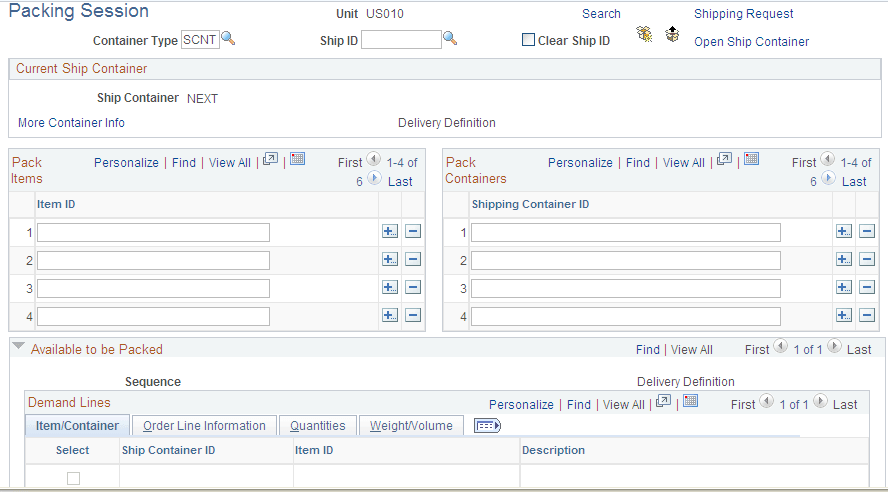This screenshot has height=492, width=888.
Task: Open the Shipping Request link
Action: pyautogui.click(x=744, y=14)
